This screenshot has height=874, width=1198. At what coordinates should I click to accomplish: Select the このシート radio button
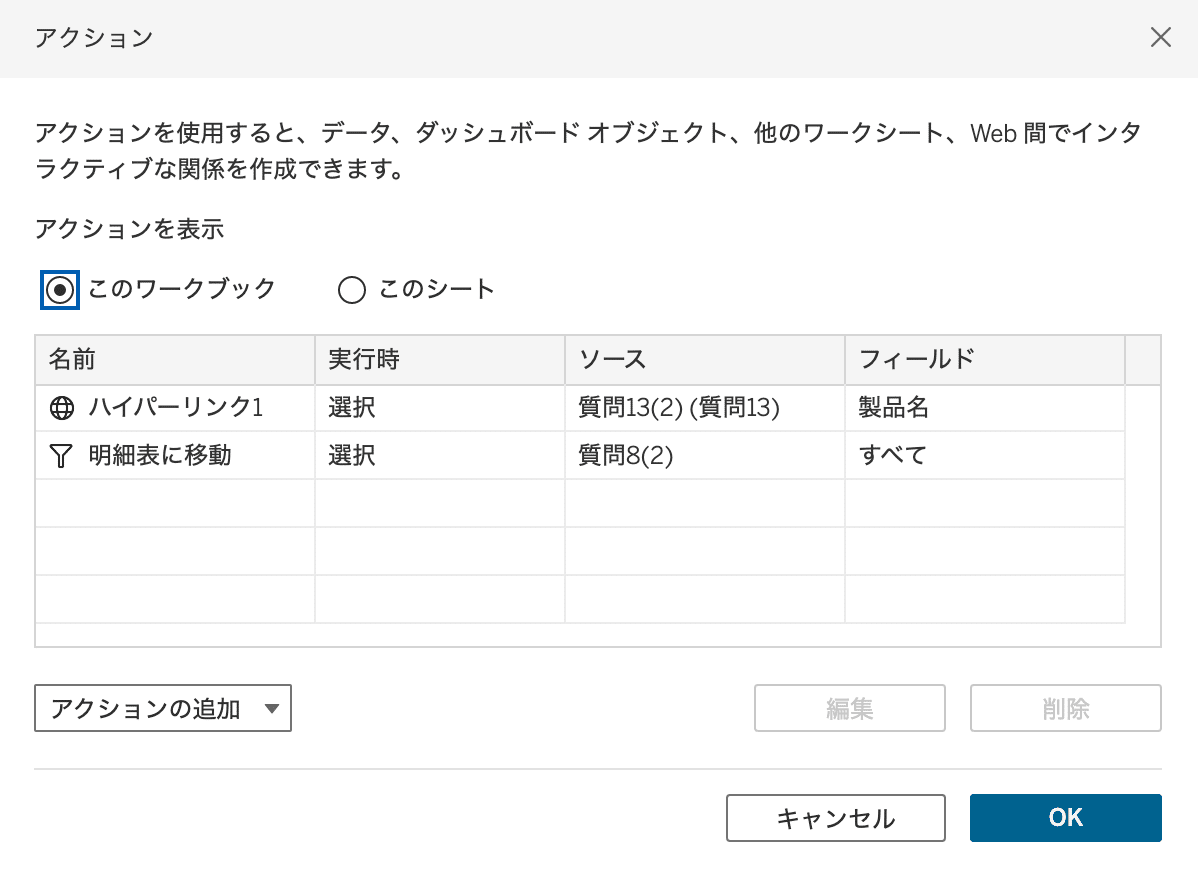point(352,290)
